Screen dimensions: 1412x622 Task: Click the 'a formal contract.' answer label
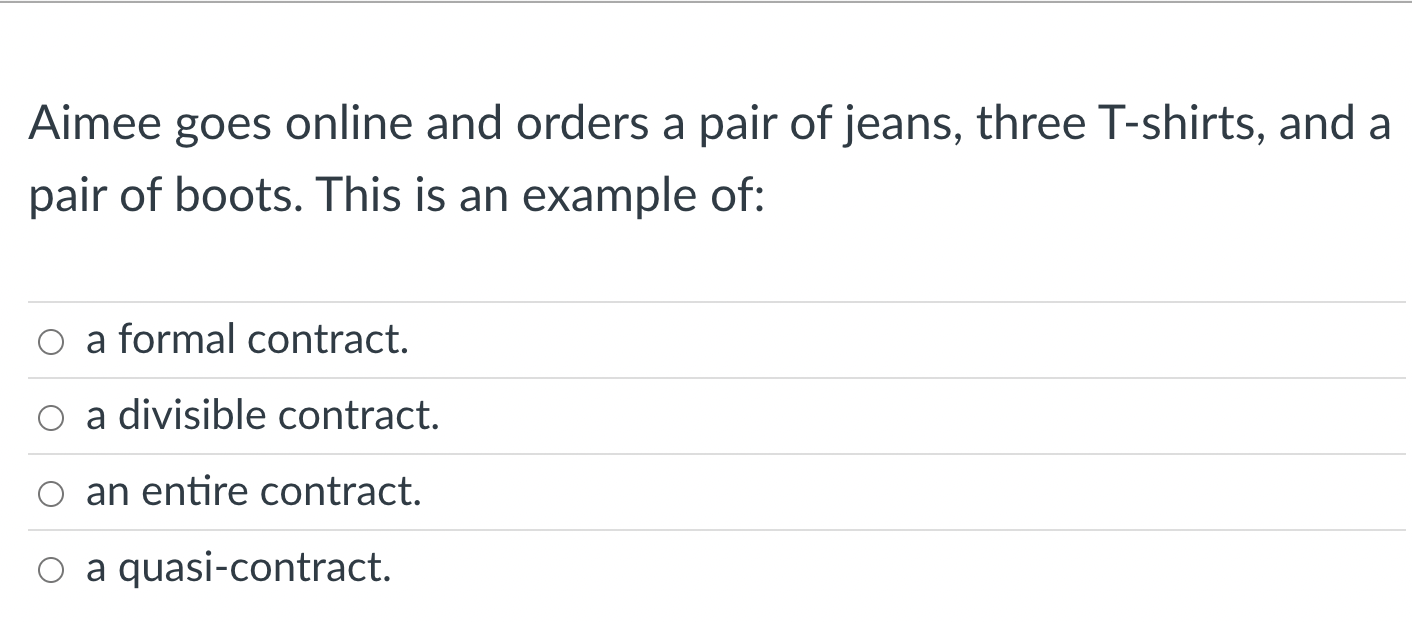pyautogui.click(x=247, y=340)
